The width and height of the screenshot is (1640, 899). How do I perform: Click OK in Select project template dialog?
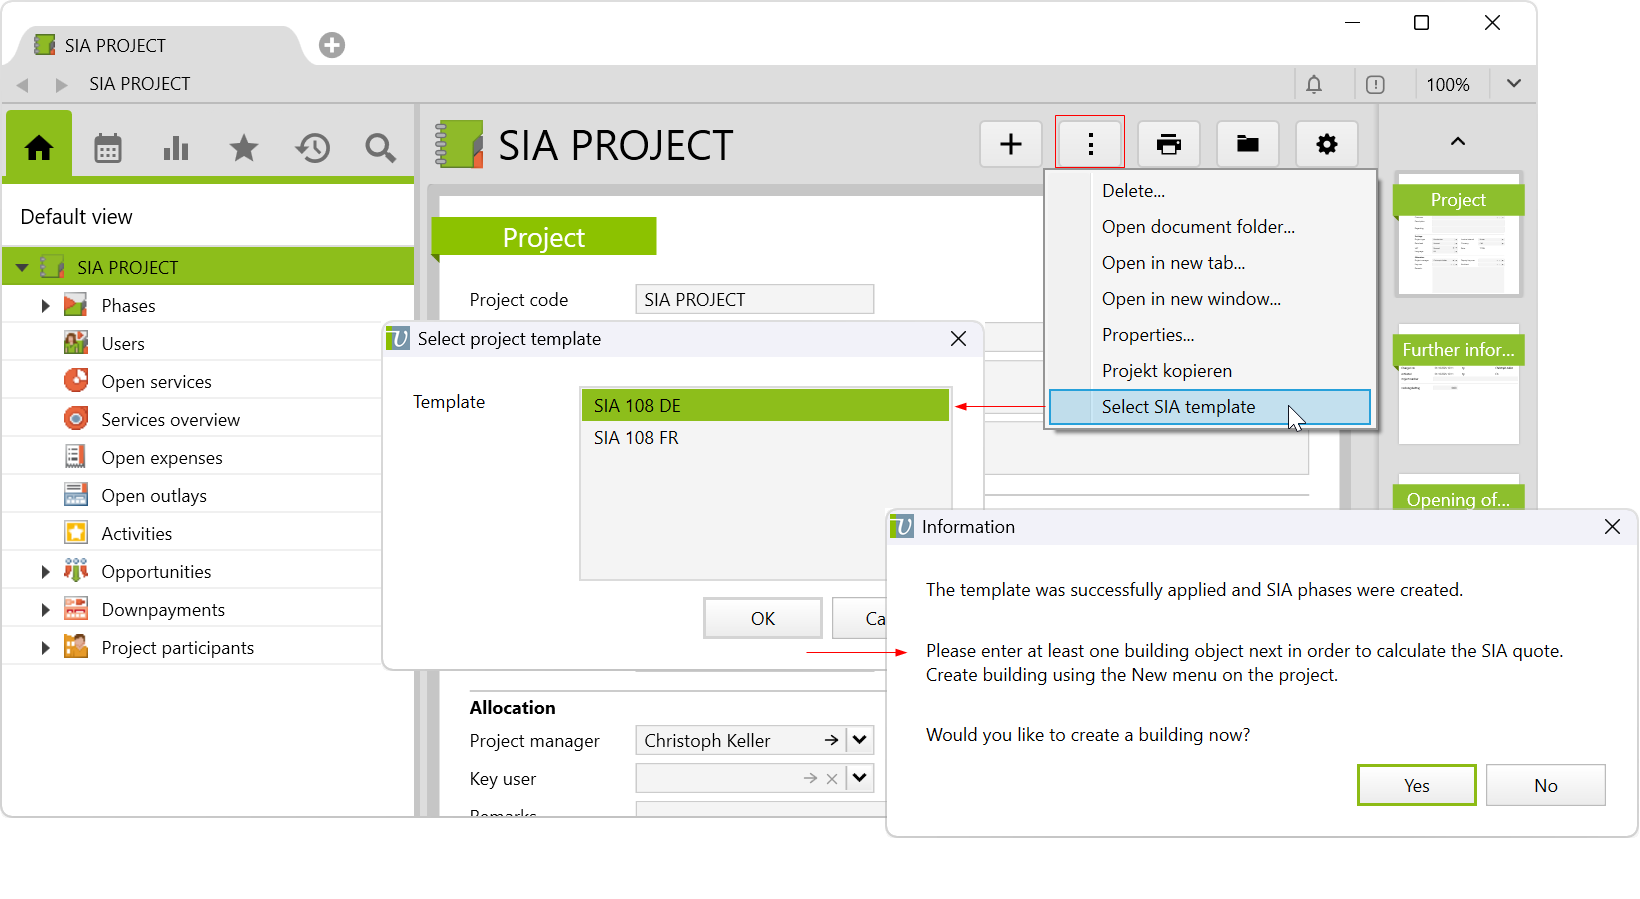click(x=762, y=618)
